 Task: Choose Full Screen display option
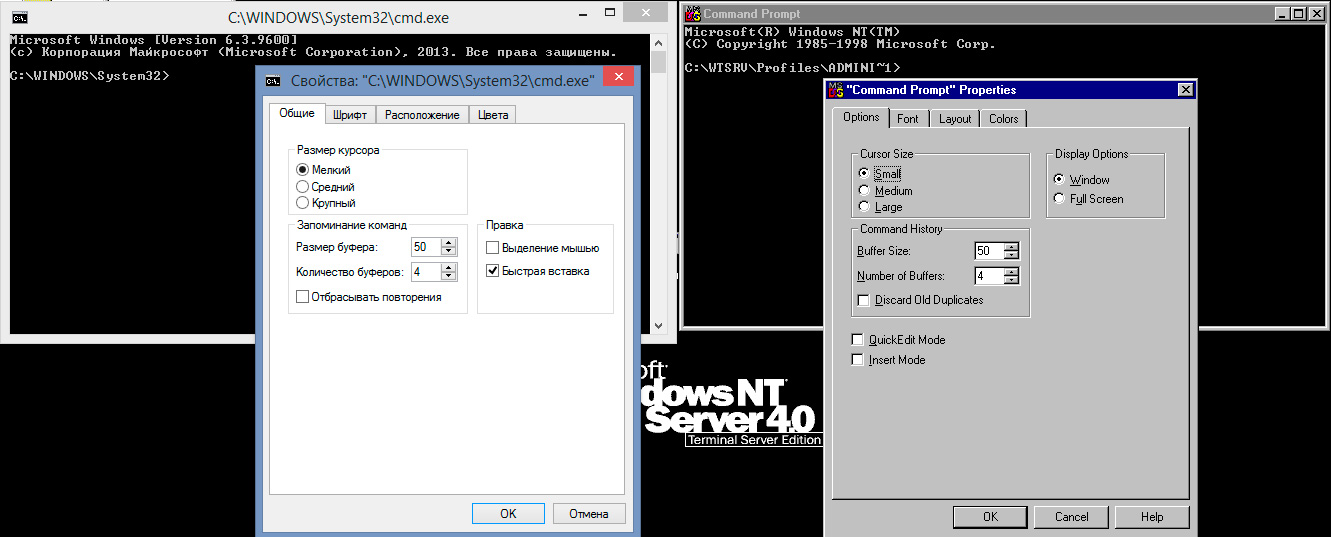point(1059,198)
